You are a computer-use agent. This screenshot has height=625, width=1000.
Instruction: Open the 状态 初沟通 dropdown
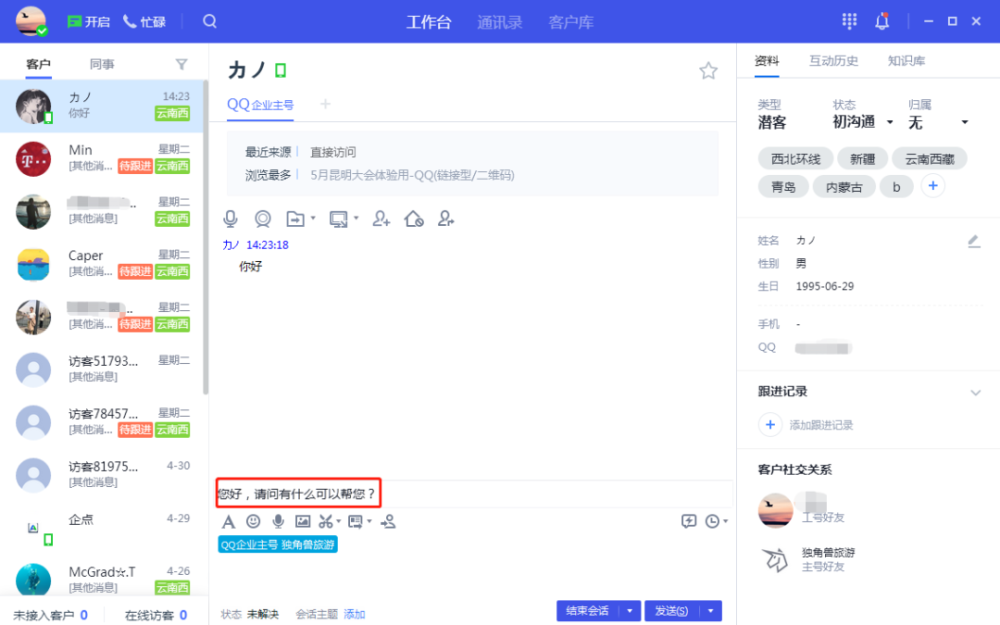(863, 121)
